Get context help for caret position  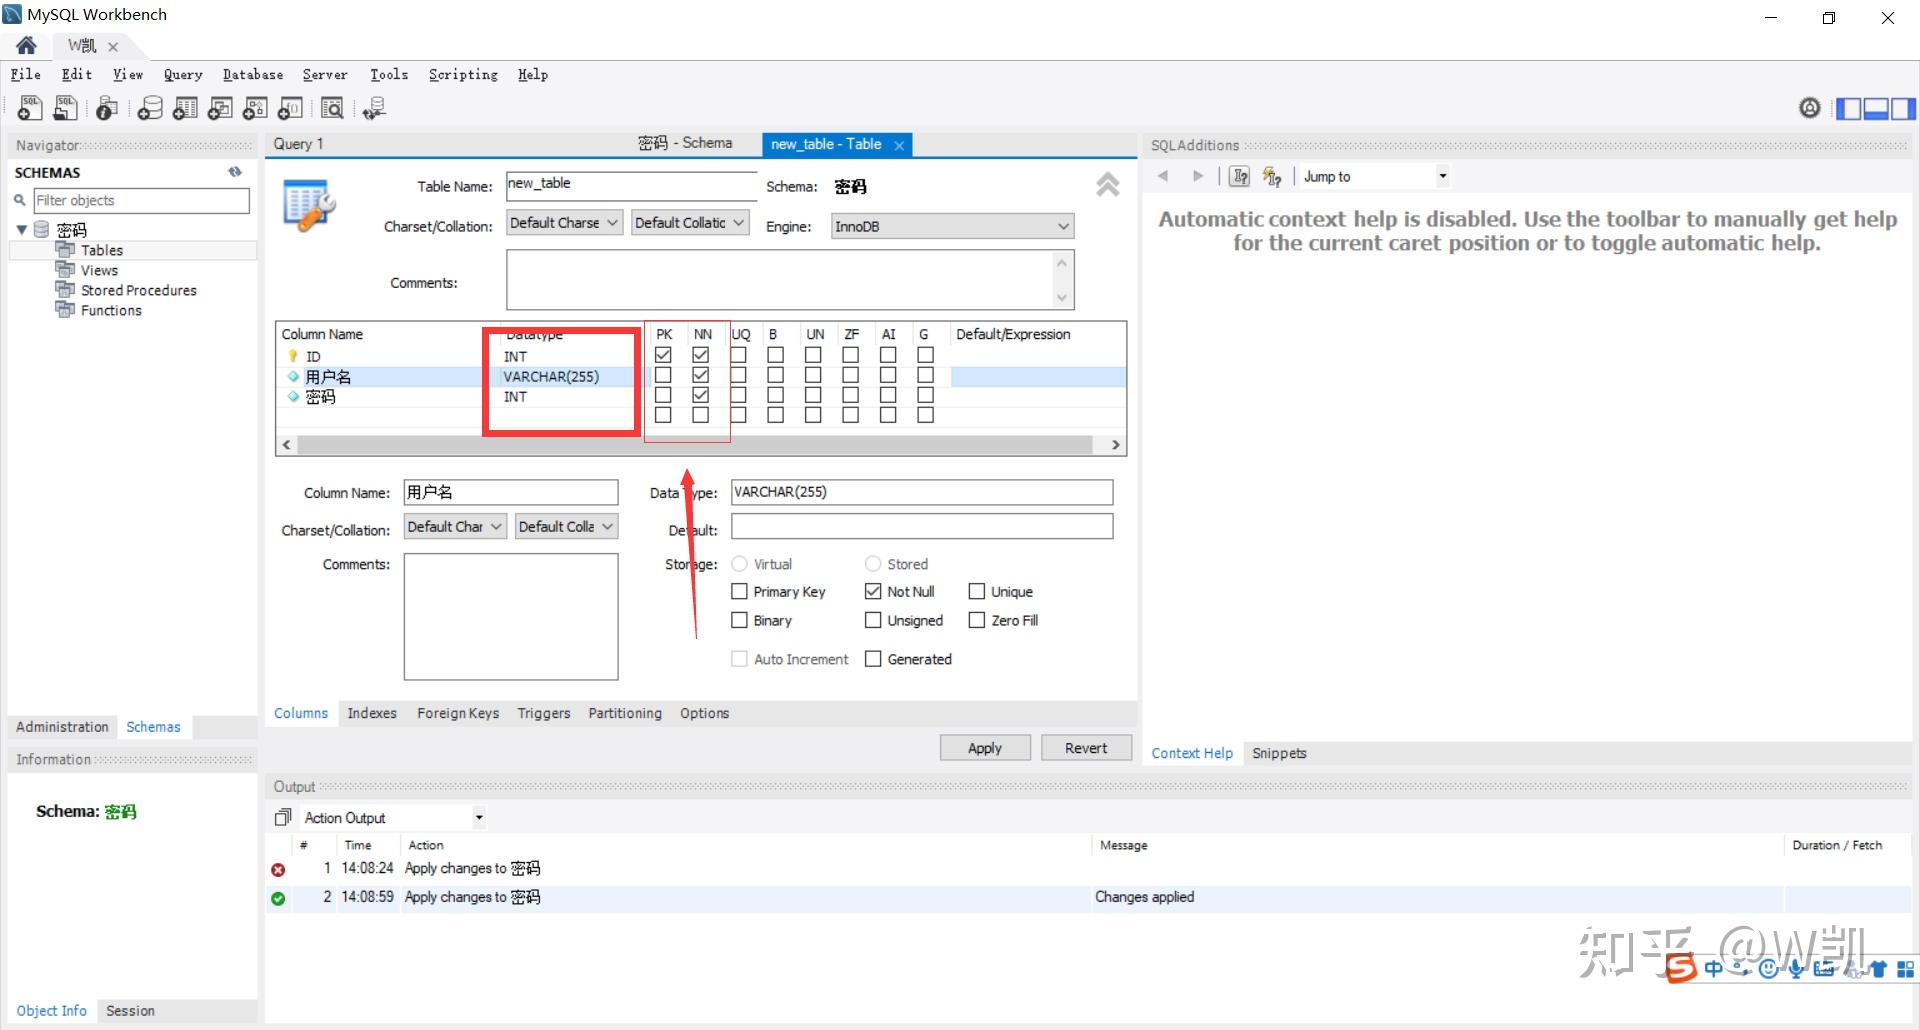[1240, 176]
